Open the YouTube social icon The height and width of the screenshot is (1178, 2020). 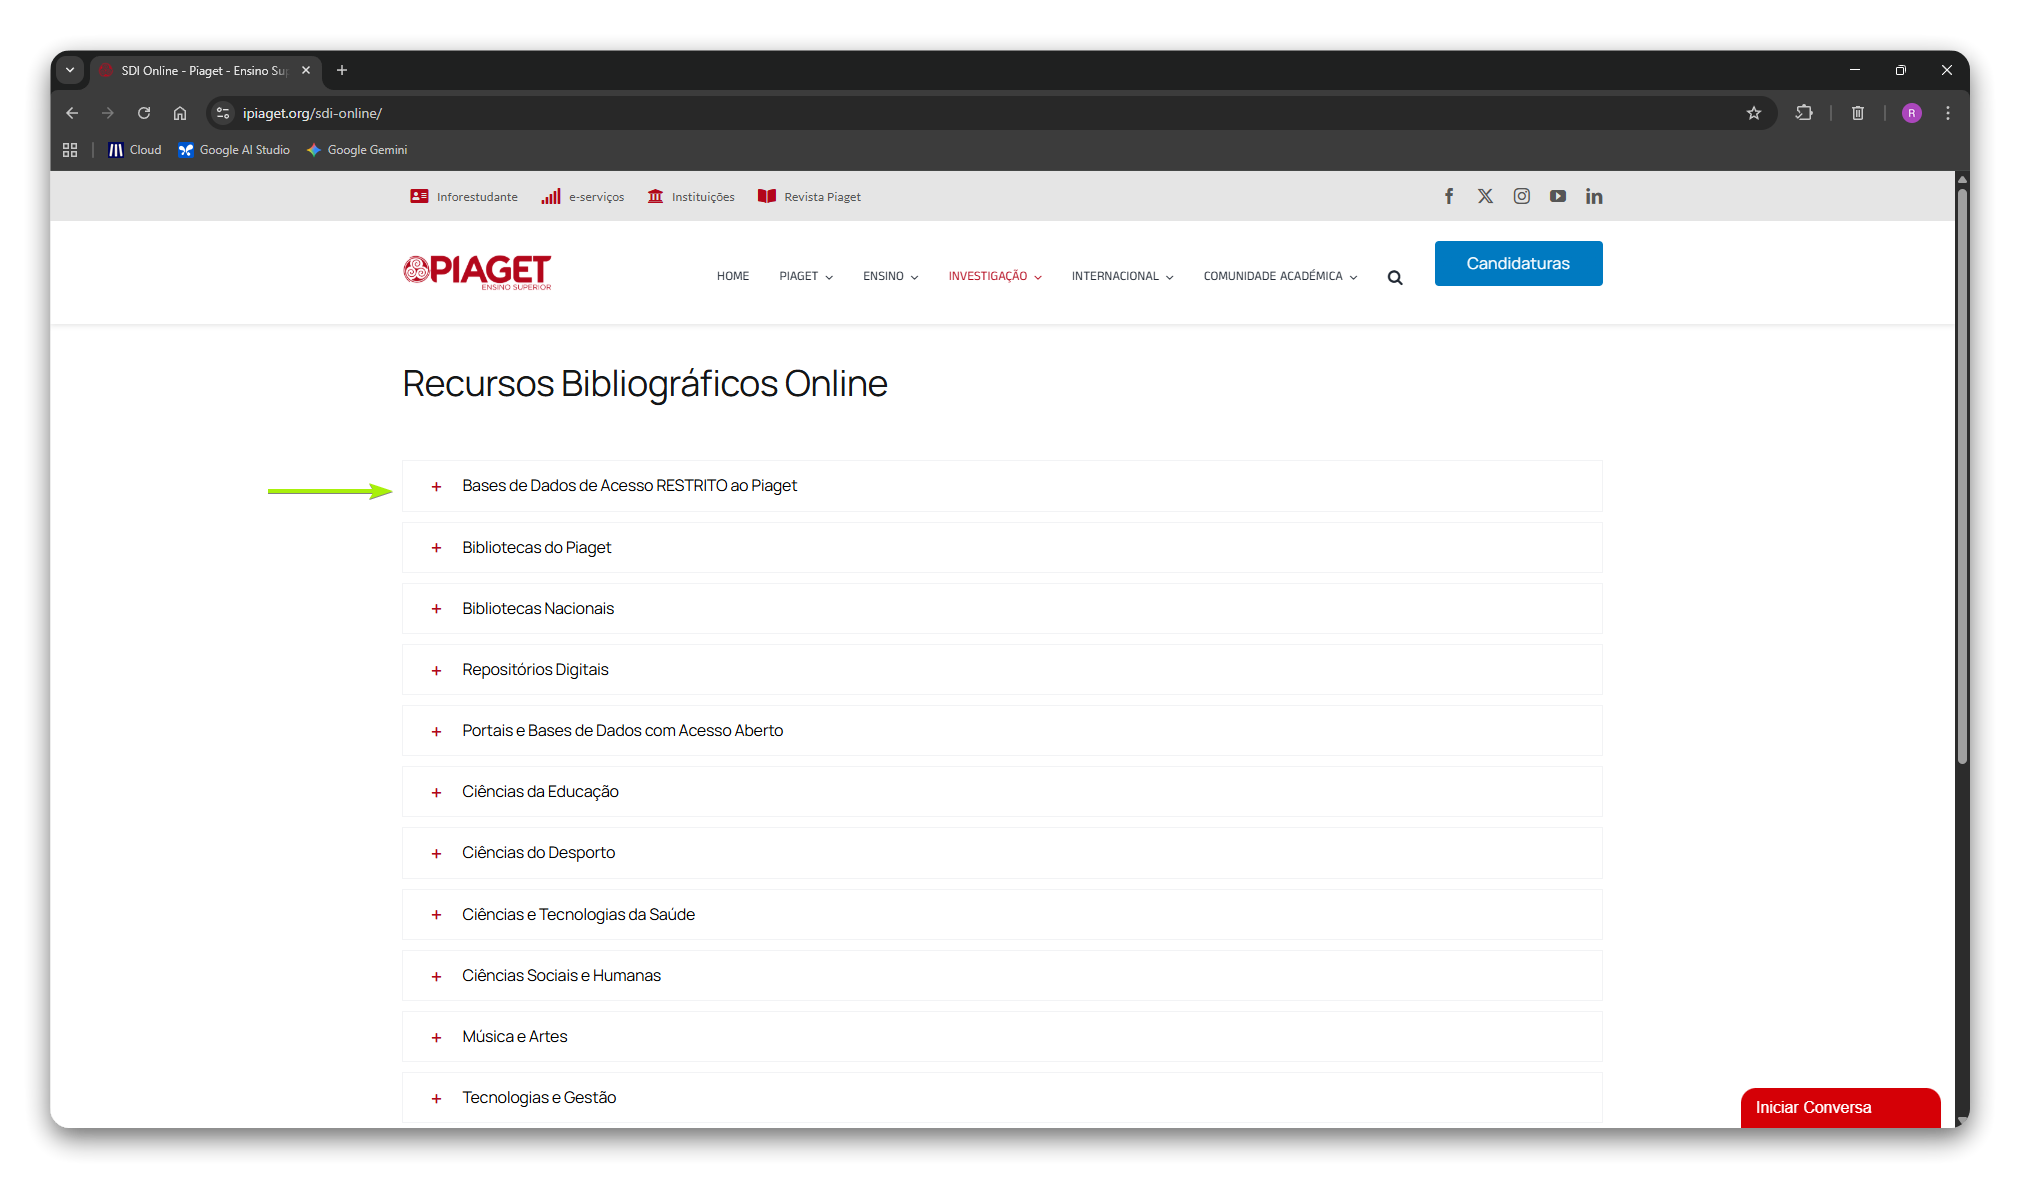[1558, 196]
